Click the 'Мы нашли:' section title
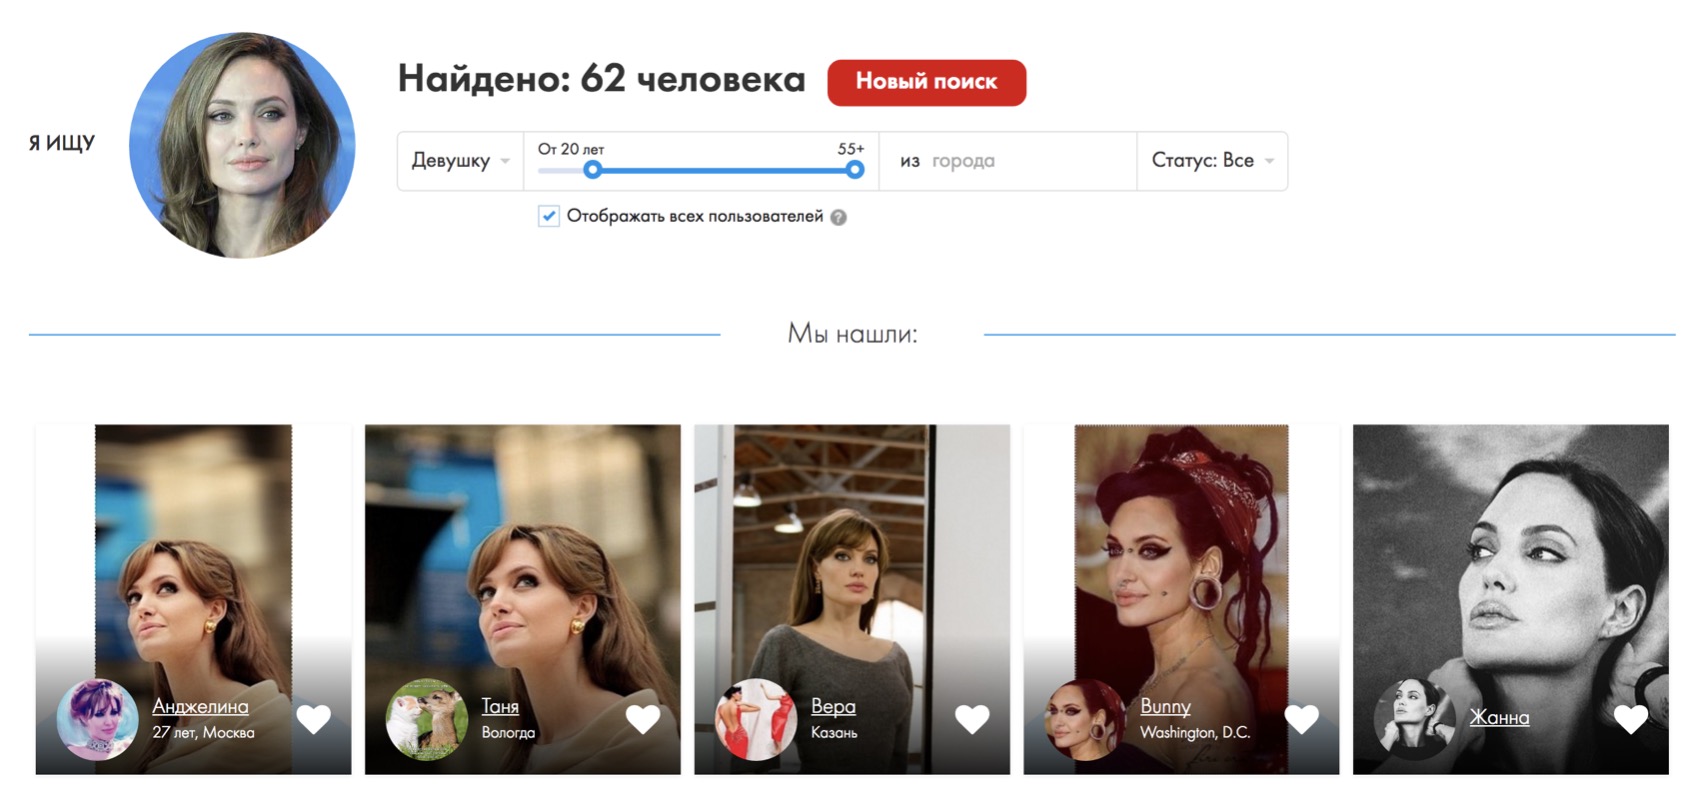1695x798 pixels. click(x=852, y=334)
